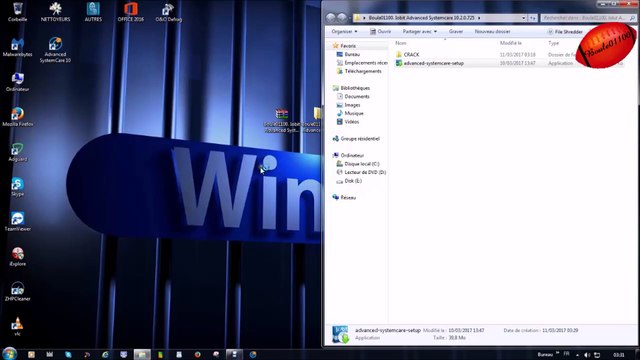Launch Mozilla Firefox from the desktop
This screenshot has width=640, height=360.
coord(17,116)
